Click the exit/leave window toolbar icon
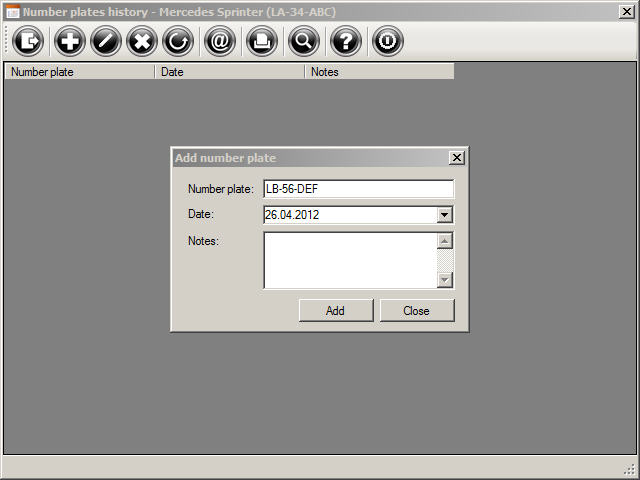 point(29,42)
